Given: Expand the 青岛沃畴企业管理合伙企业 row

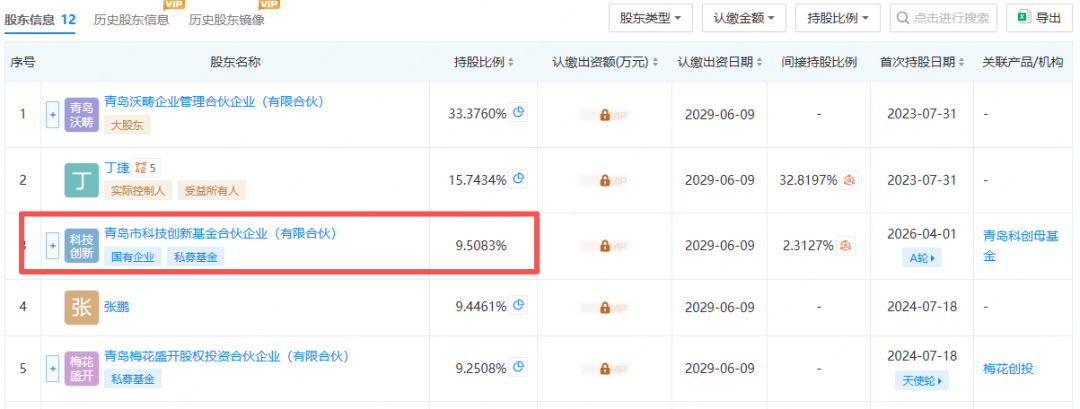Looking at the screenshot, I should [x=53, y=115].
